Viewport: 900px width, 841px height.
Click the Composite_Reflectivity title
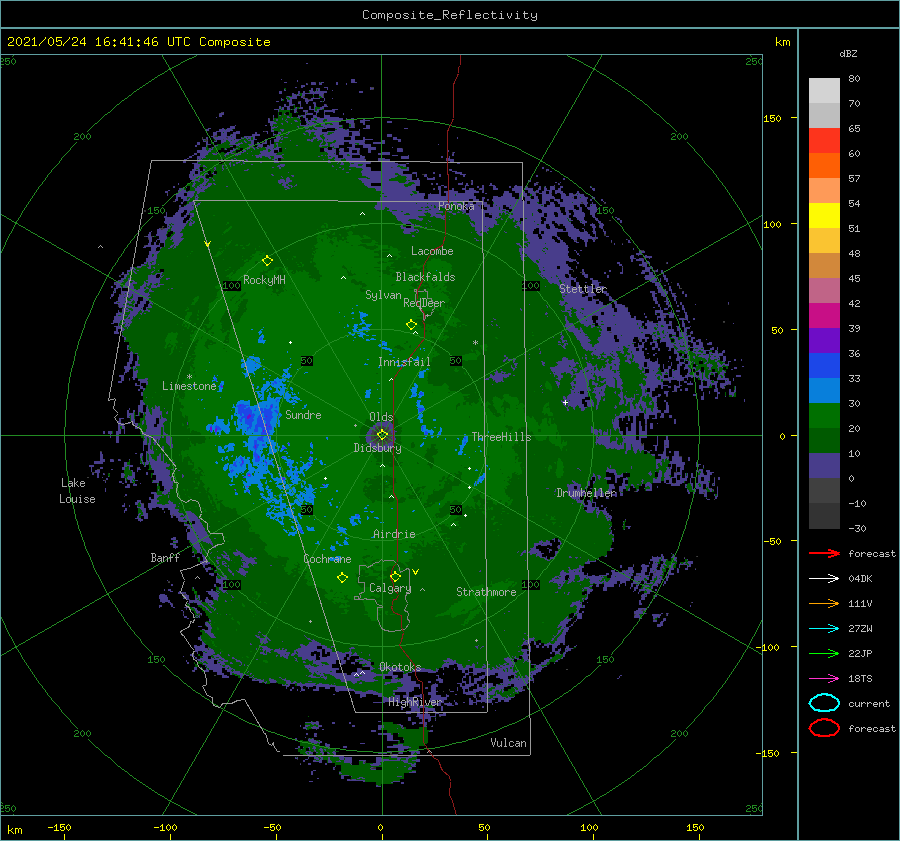click(450, 15)
